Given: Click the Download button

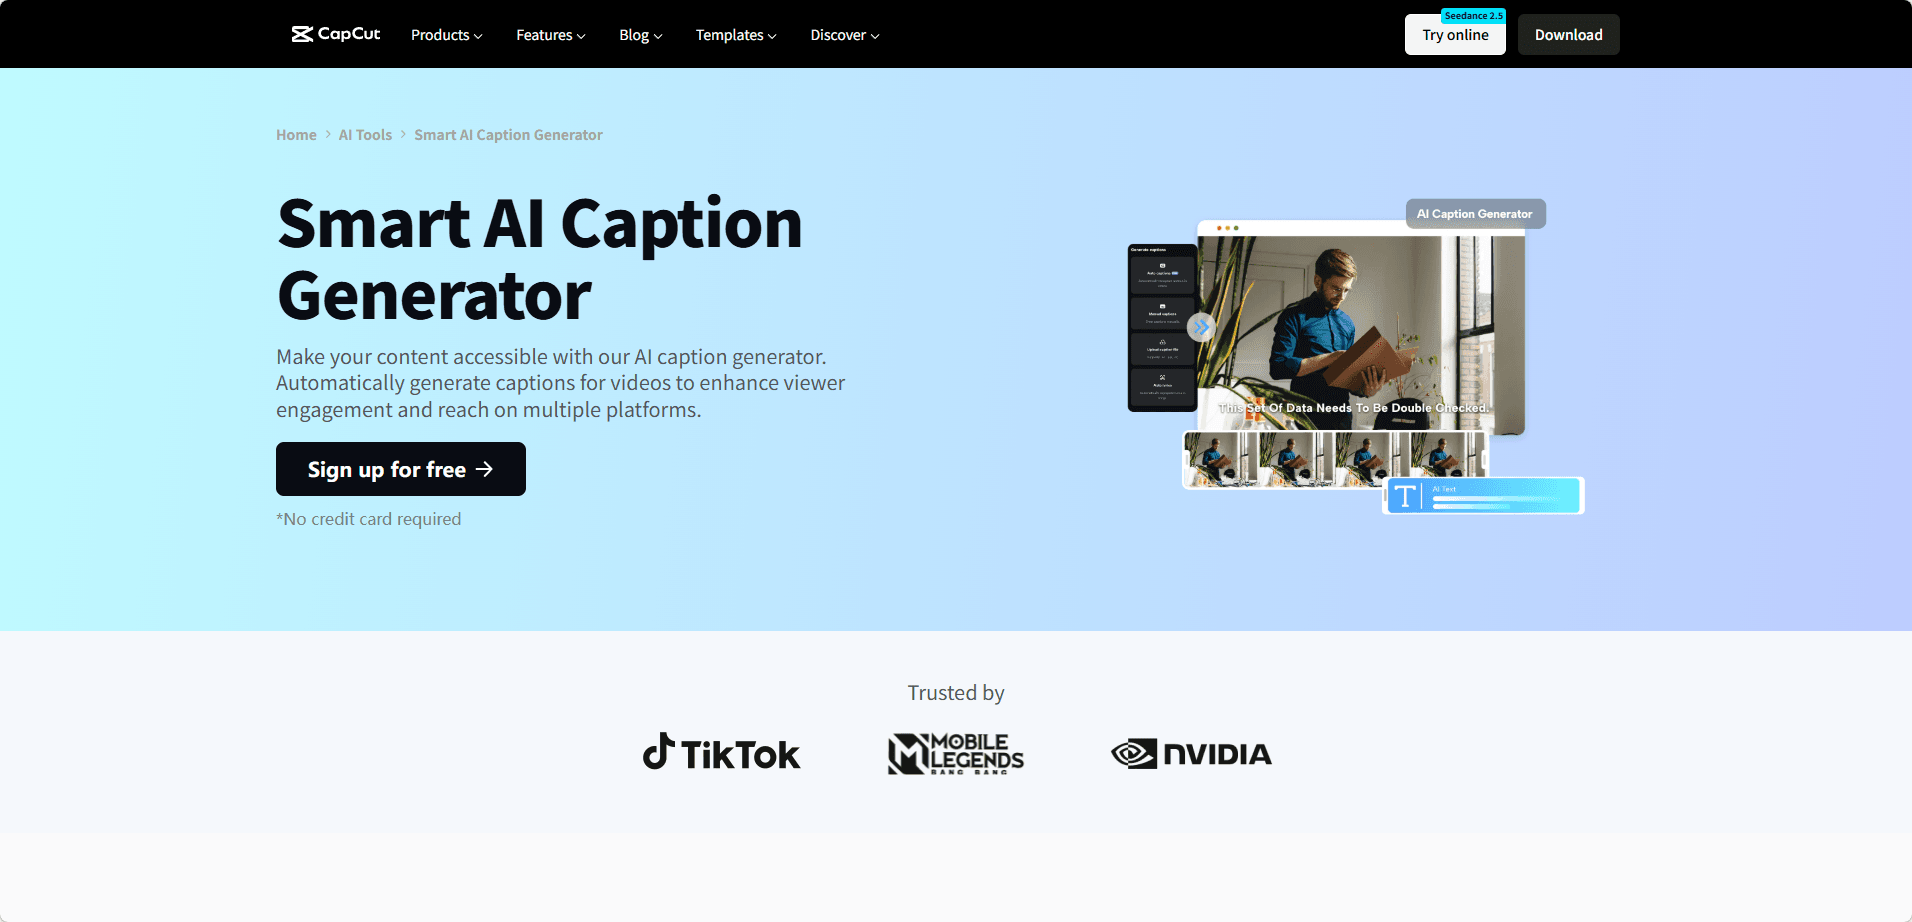Looking at the screenshot, I should [1568, 35].
